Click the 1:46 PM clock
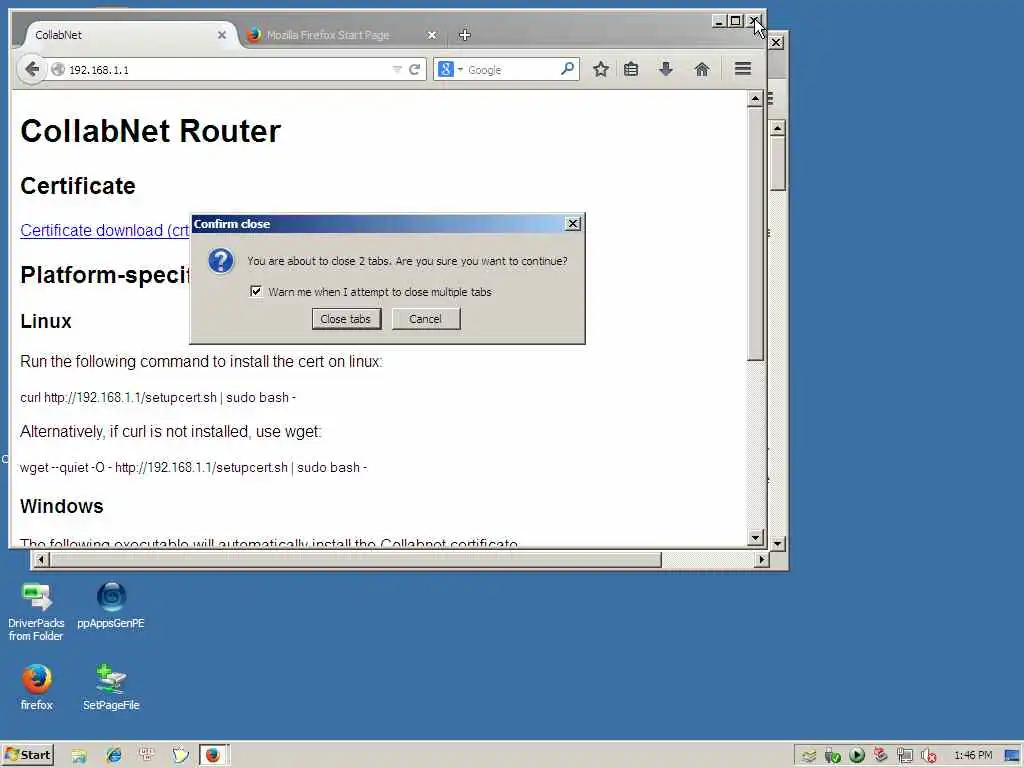1024x768 pixels. 972,756
